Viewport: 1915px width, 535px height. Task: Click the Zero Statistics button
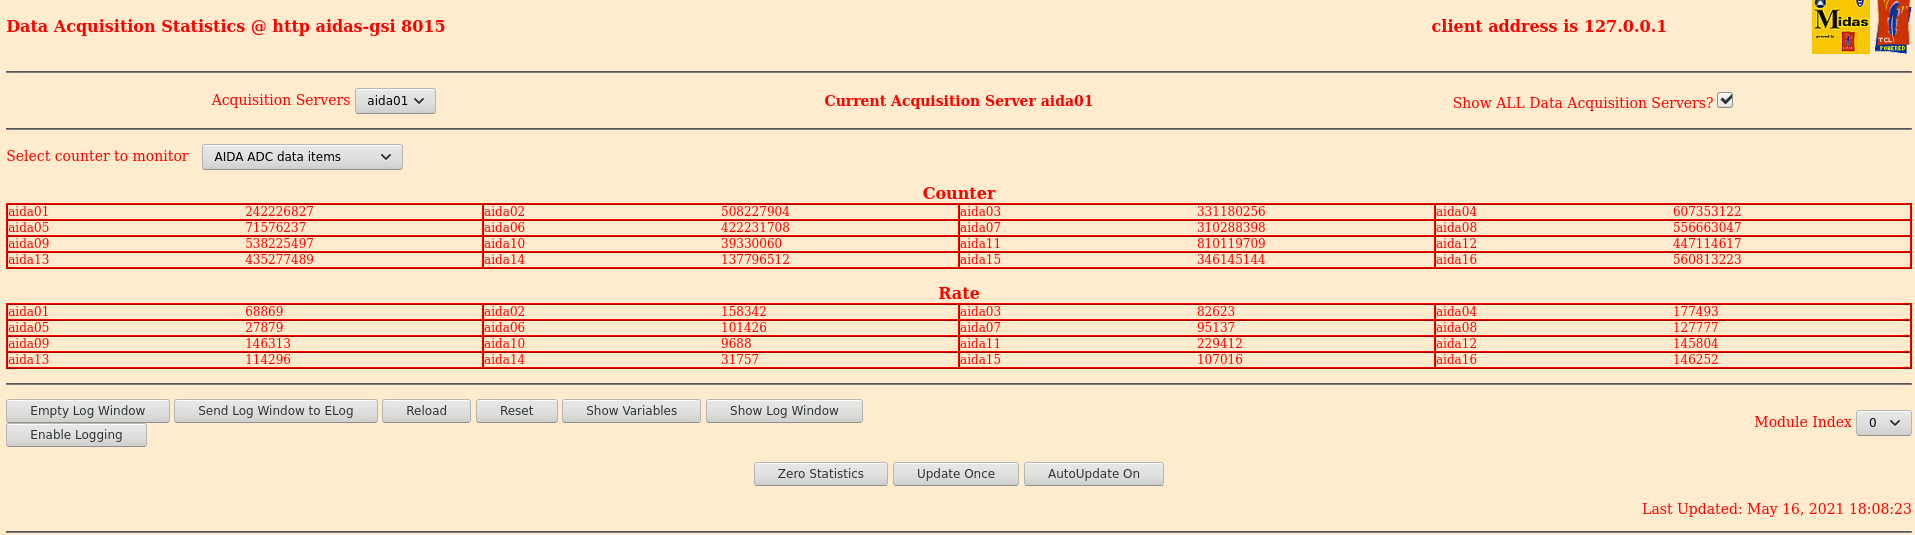[821, 474]
